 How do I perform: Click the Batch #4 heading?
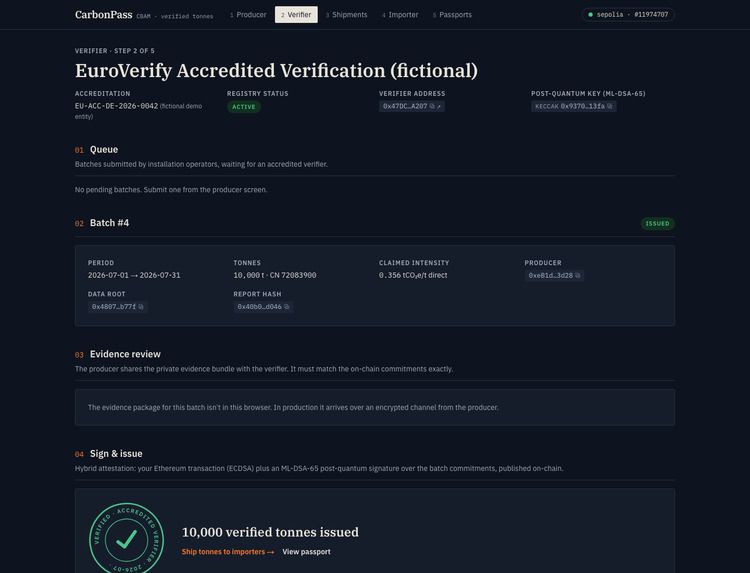click(109, 223)
